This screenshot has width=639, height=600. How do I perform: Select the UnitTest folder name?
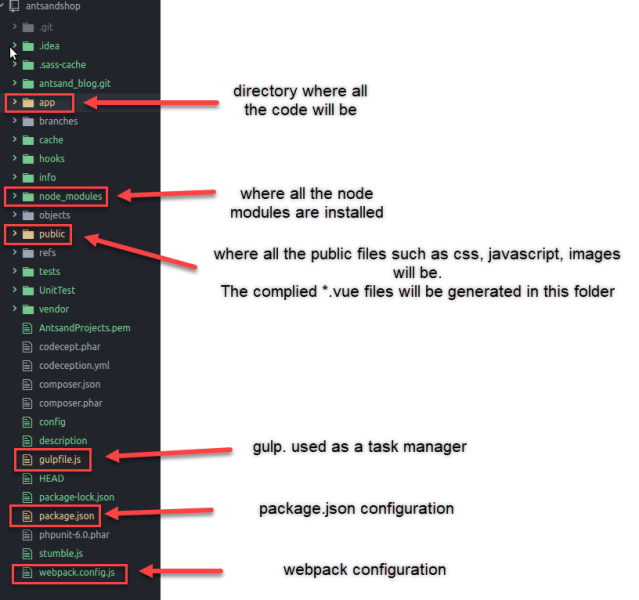click(x=57, y=290)
